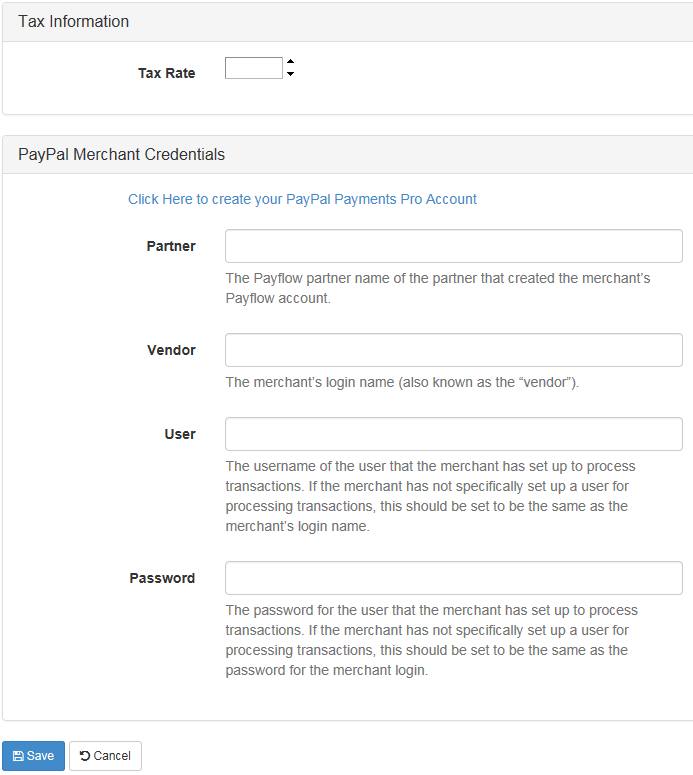The image size is (693, 775).
Task: Click the PayPal Merchant Credentials heading
Action: point(121,154)
